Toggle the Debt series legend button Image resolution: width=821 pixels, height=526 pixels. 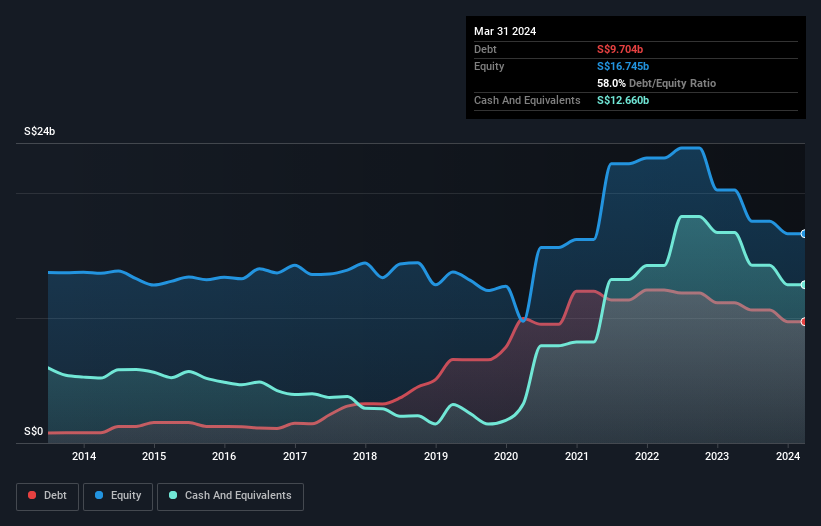tap(48, 496)
